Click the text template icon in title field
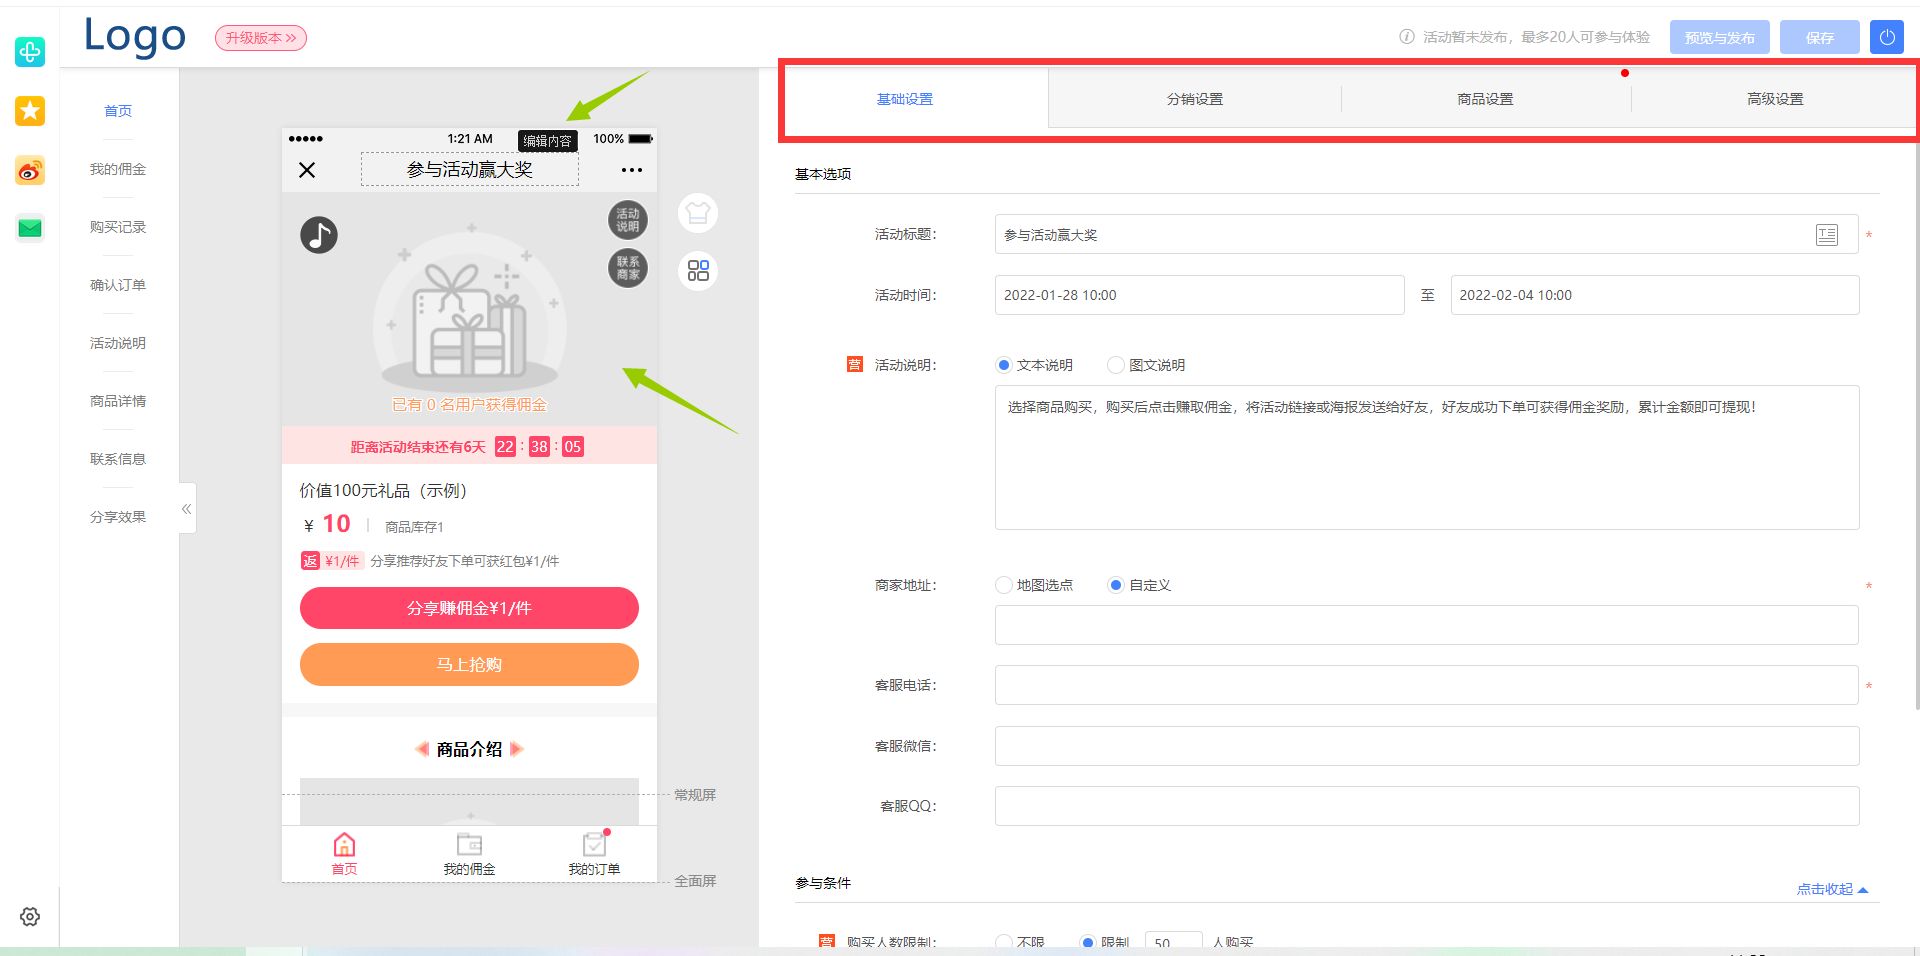This screenshot has height=956, width=1920. pos(1827,235)
